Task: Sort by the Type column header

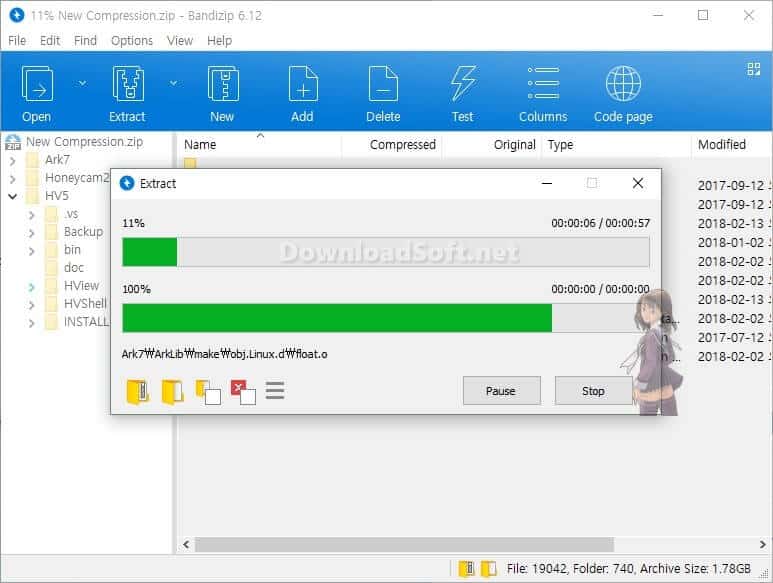Action: (561, 145)
